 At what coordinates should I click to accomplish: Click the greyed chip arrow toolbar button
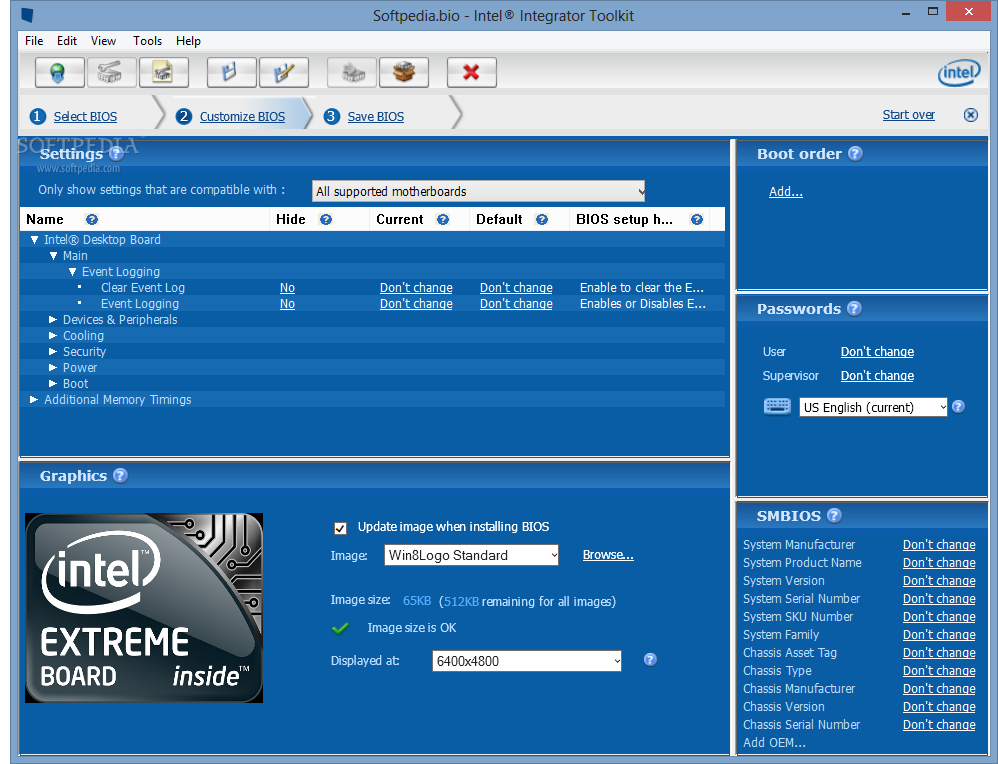(x=352, y=72)
